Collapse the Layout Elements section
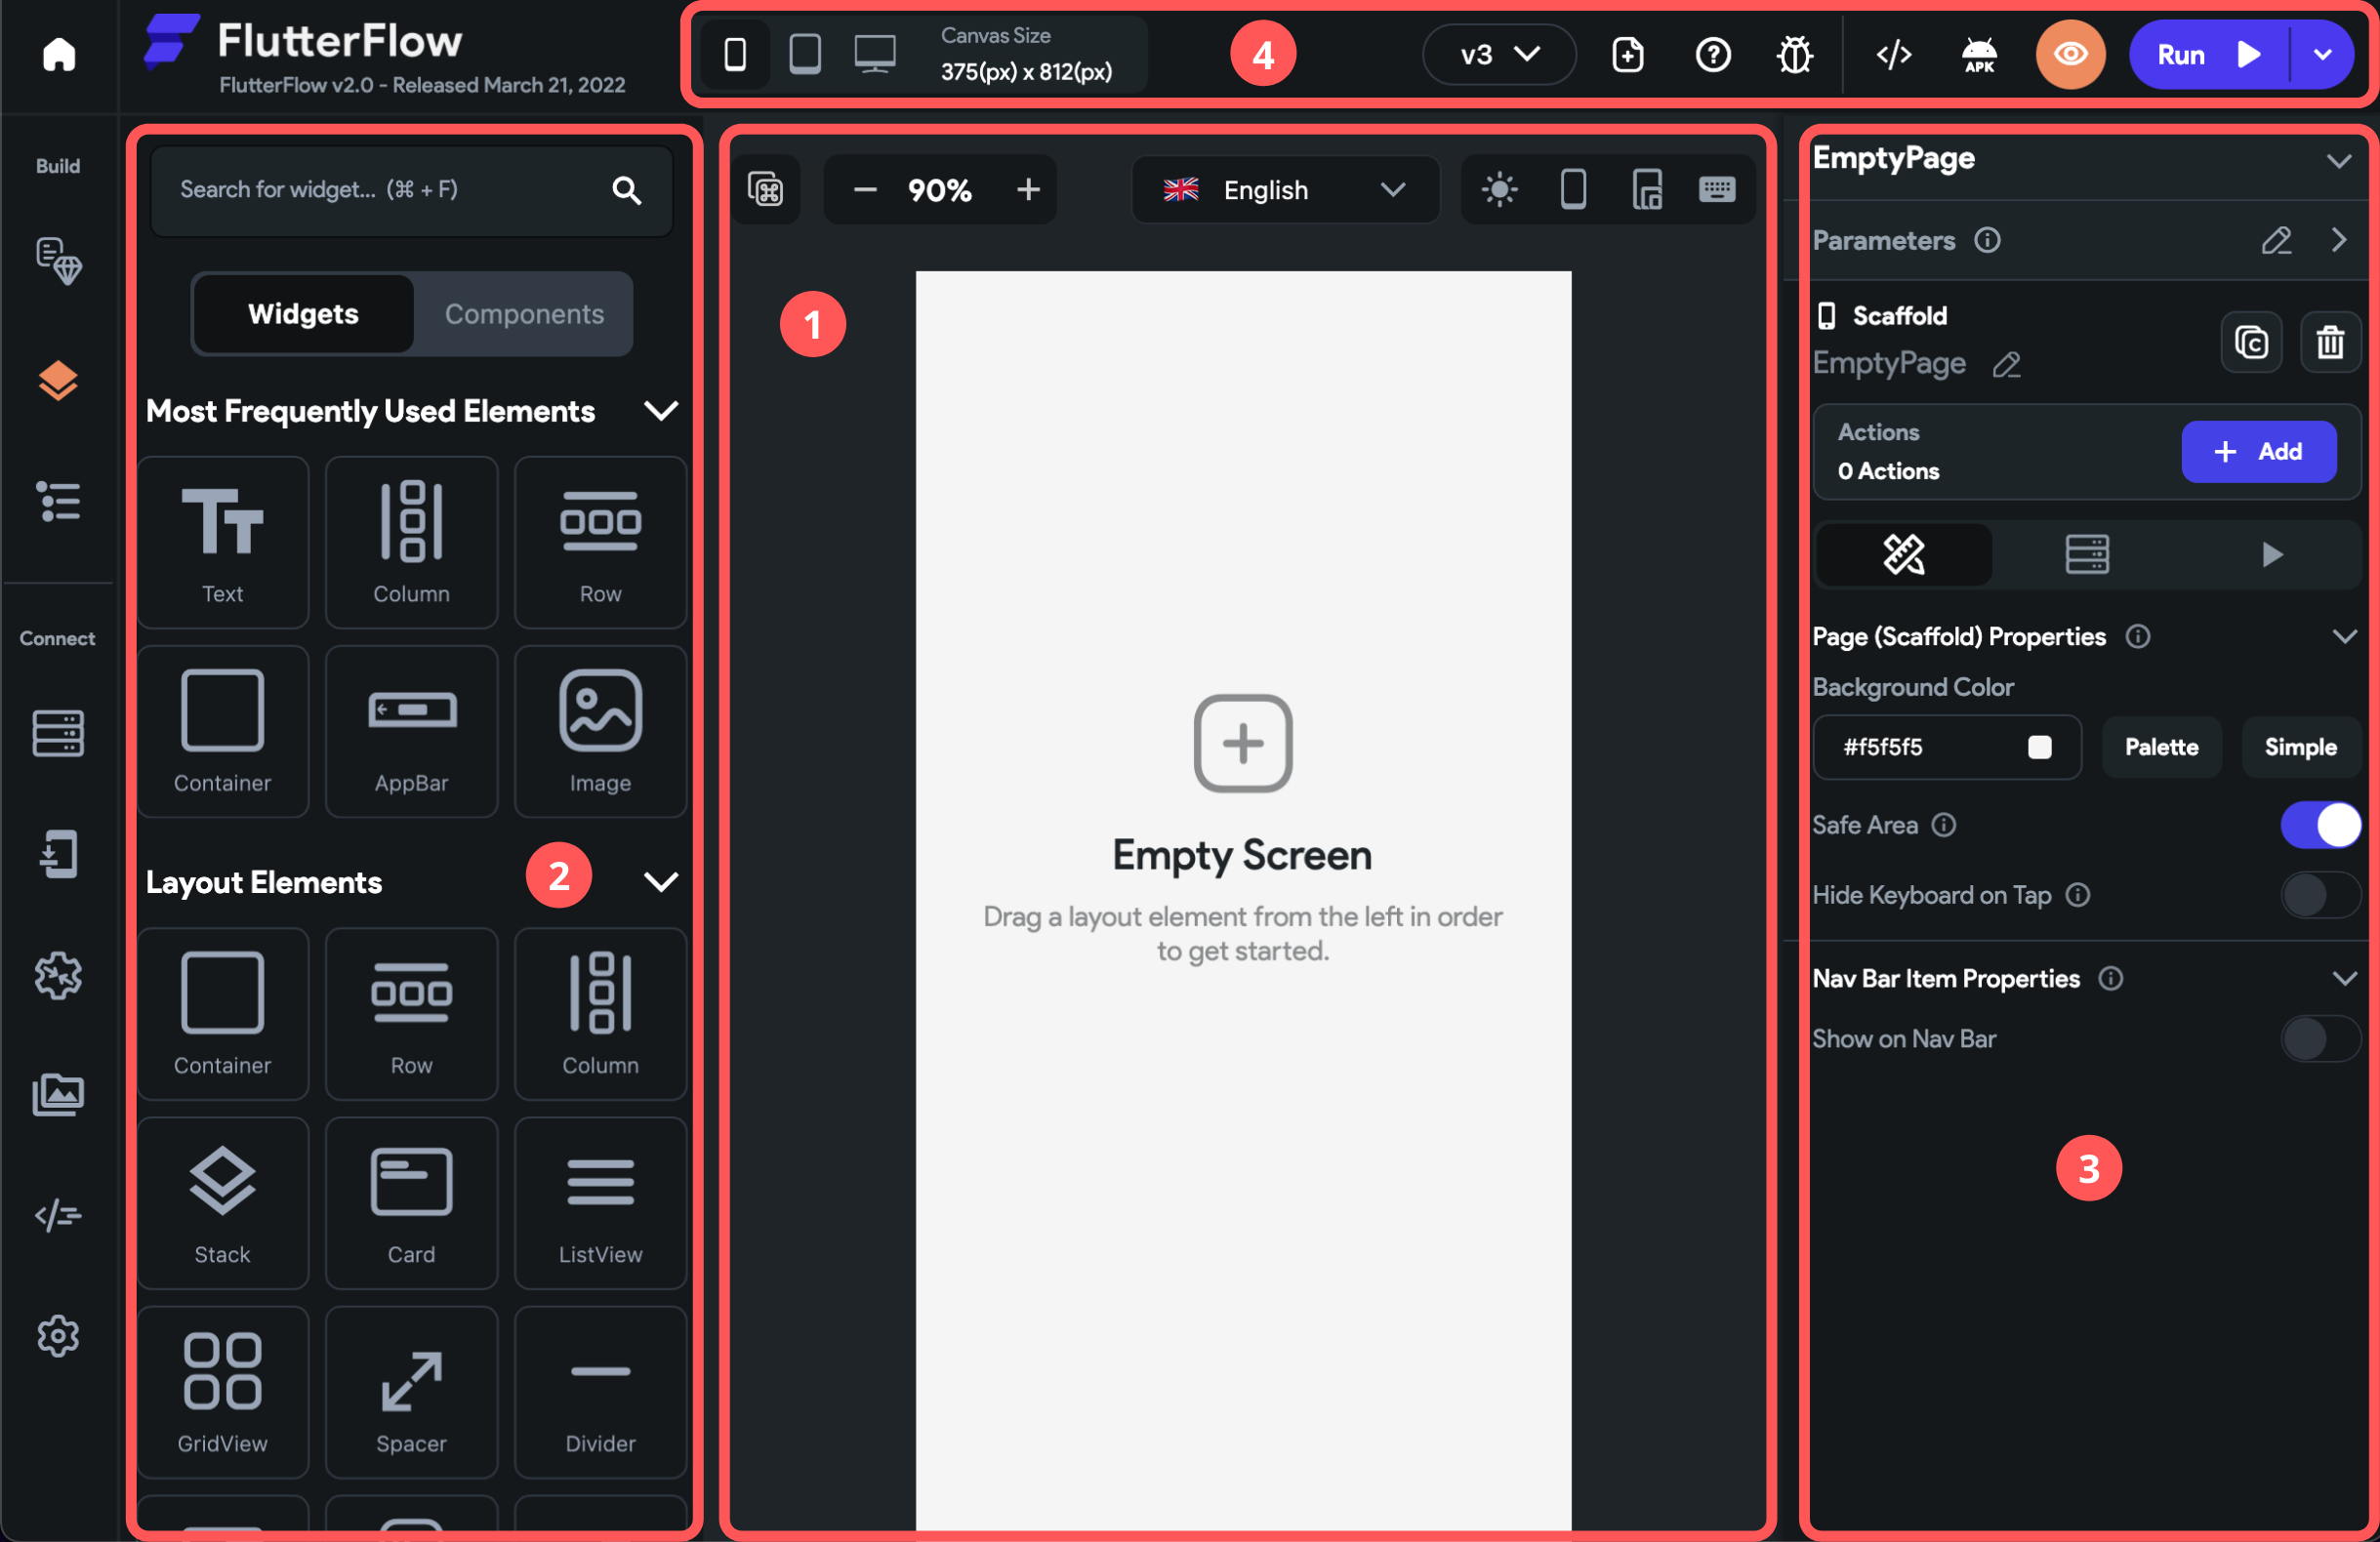Image resolution: width=2380 pixels, height=1542 pixels. (661, 882)
